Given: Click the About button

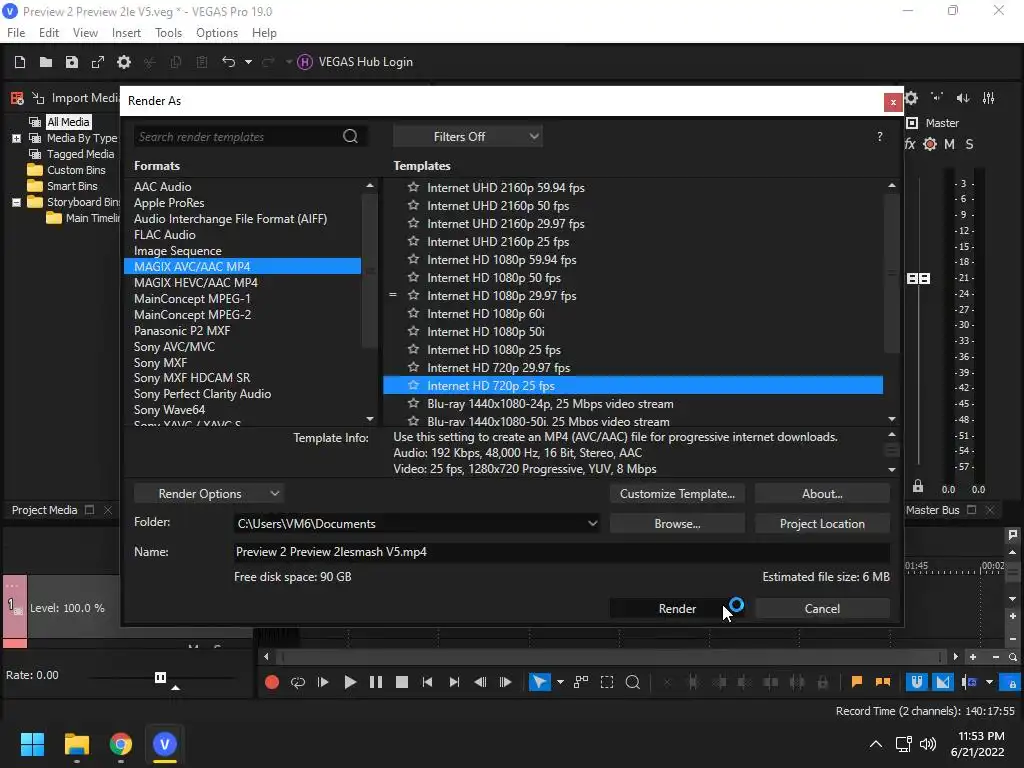Looking at the screenshot, I should click(822, 494).
